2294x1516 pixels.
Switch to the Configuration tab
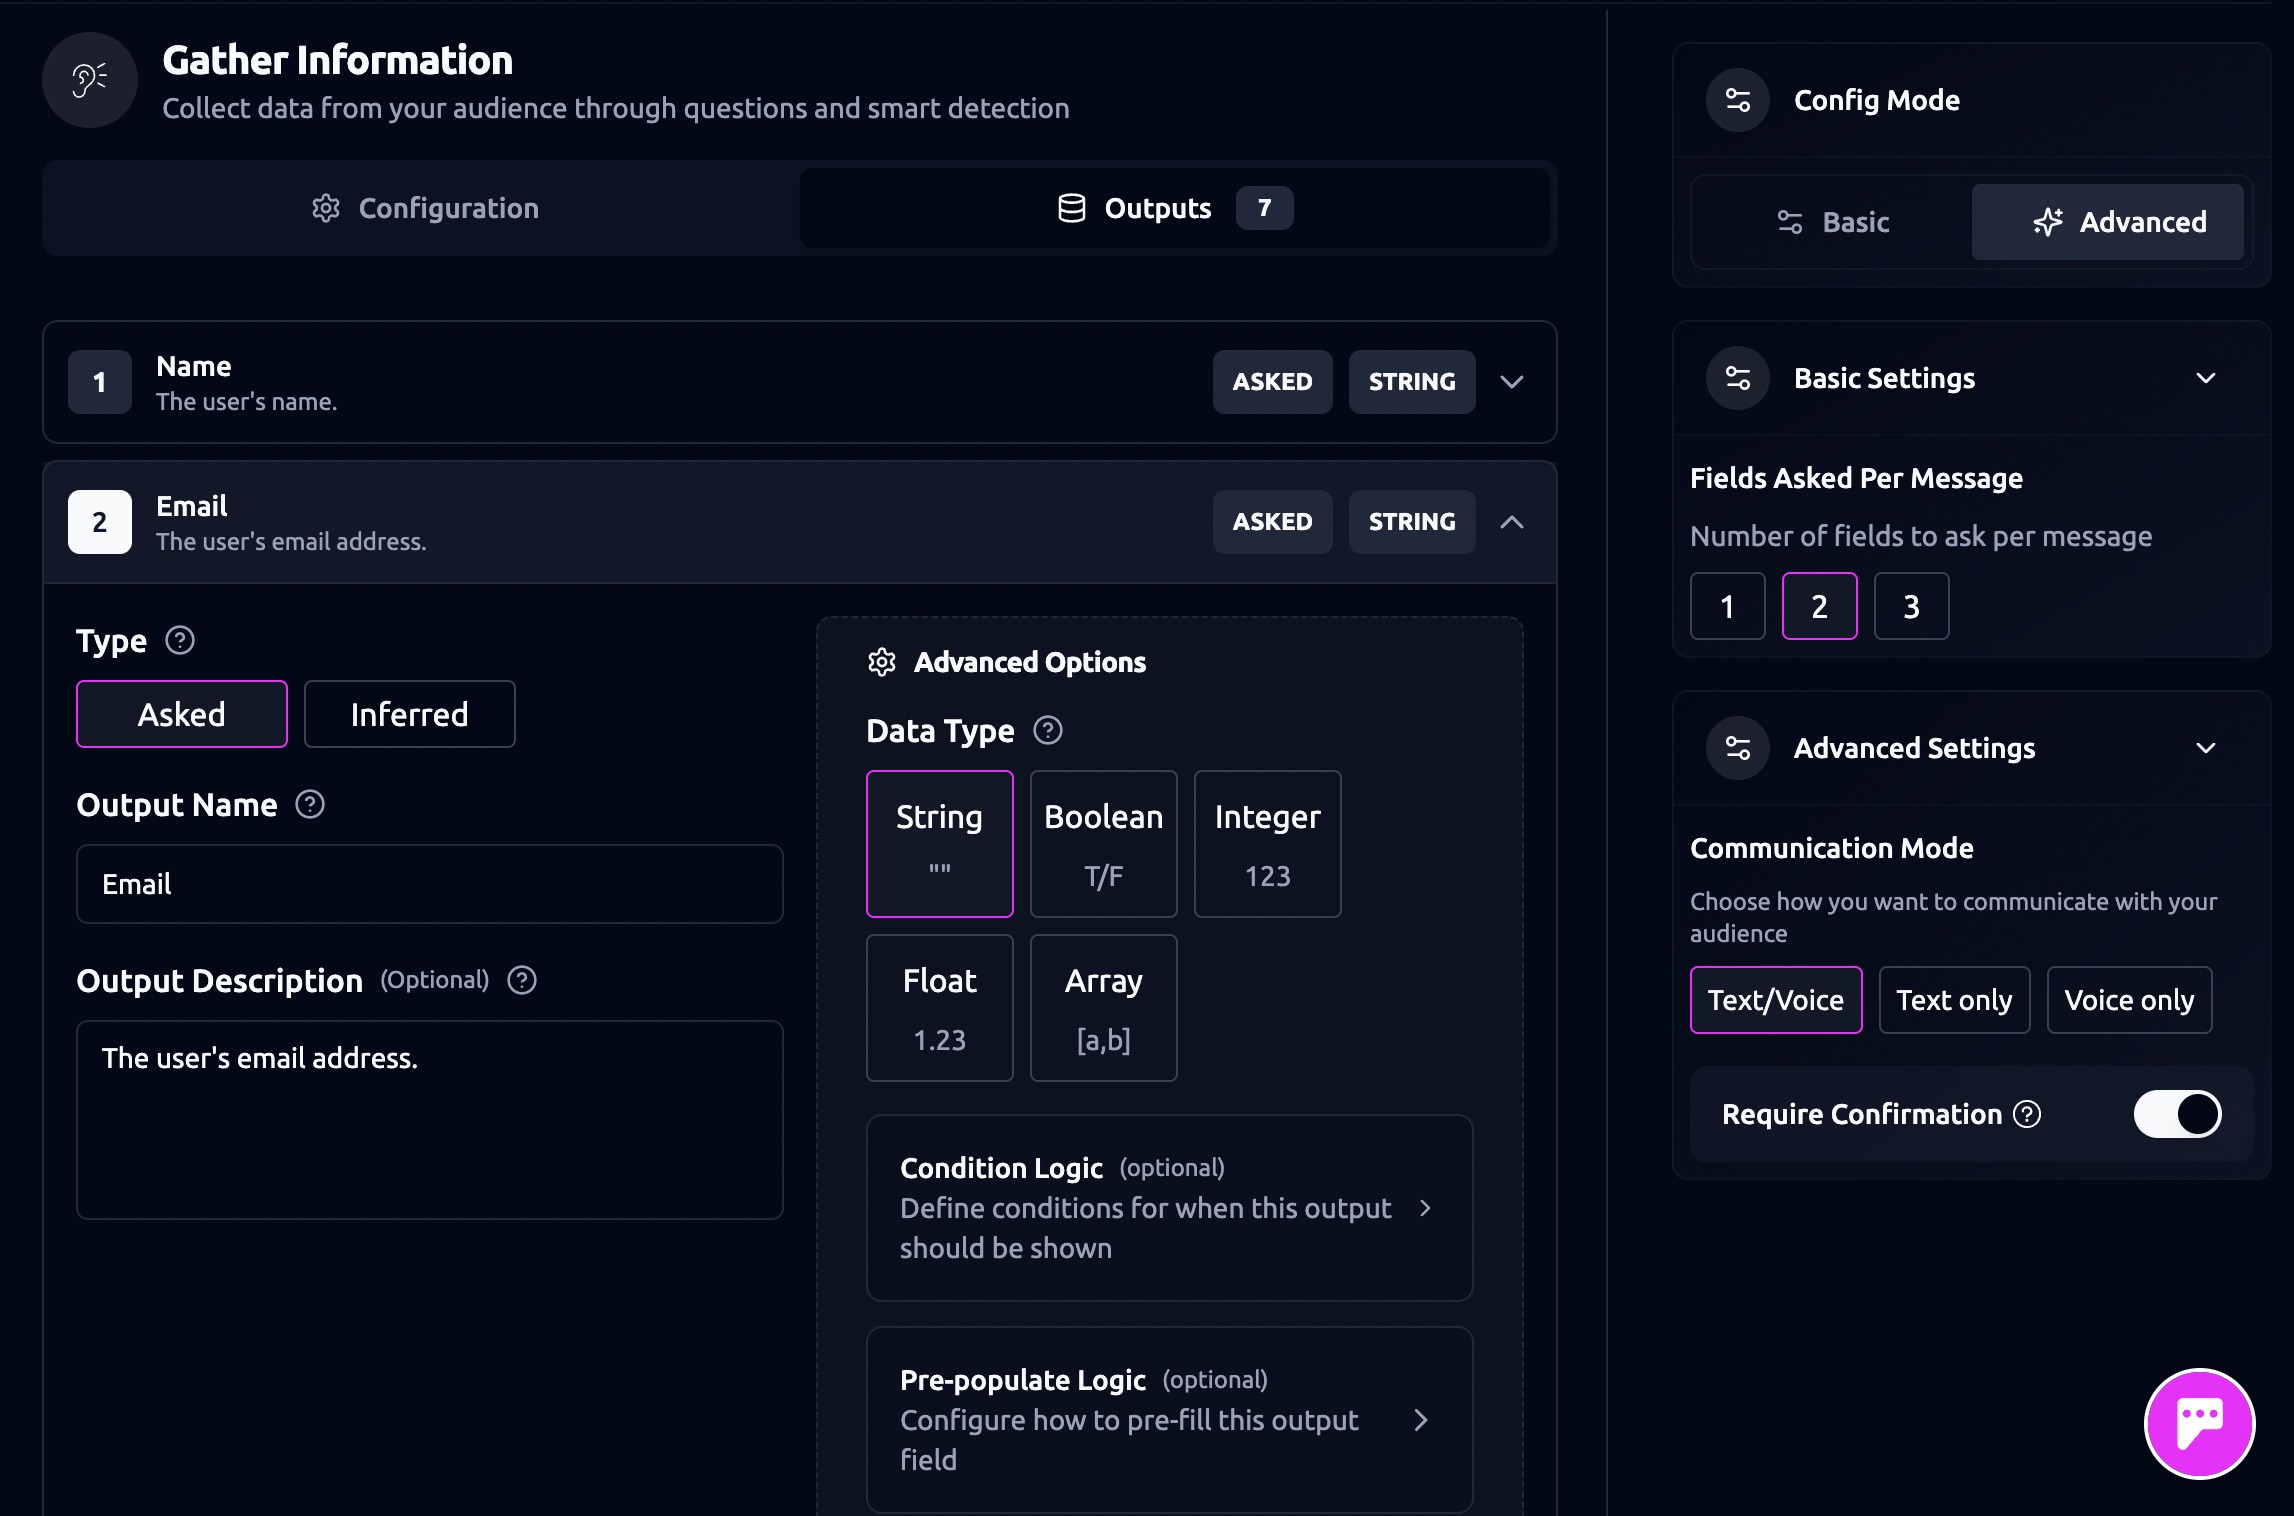pyautogui.click(x=424, y=208)
